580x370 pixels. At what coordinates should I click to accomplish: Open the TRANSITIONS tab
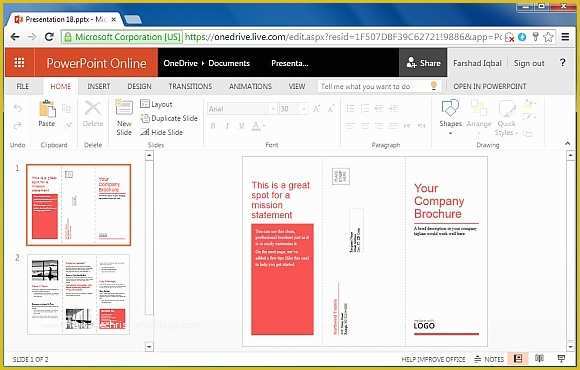pos(190,86)
